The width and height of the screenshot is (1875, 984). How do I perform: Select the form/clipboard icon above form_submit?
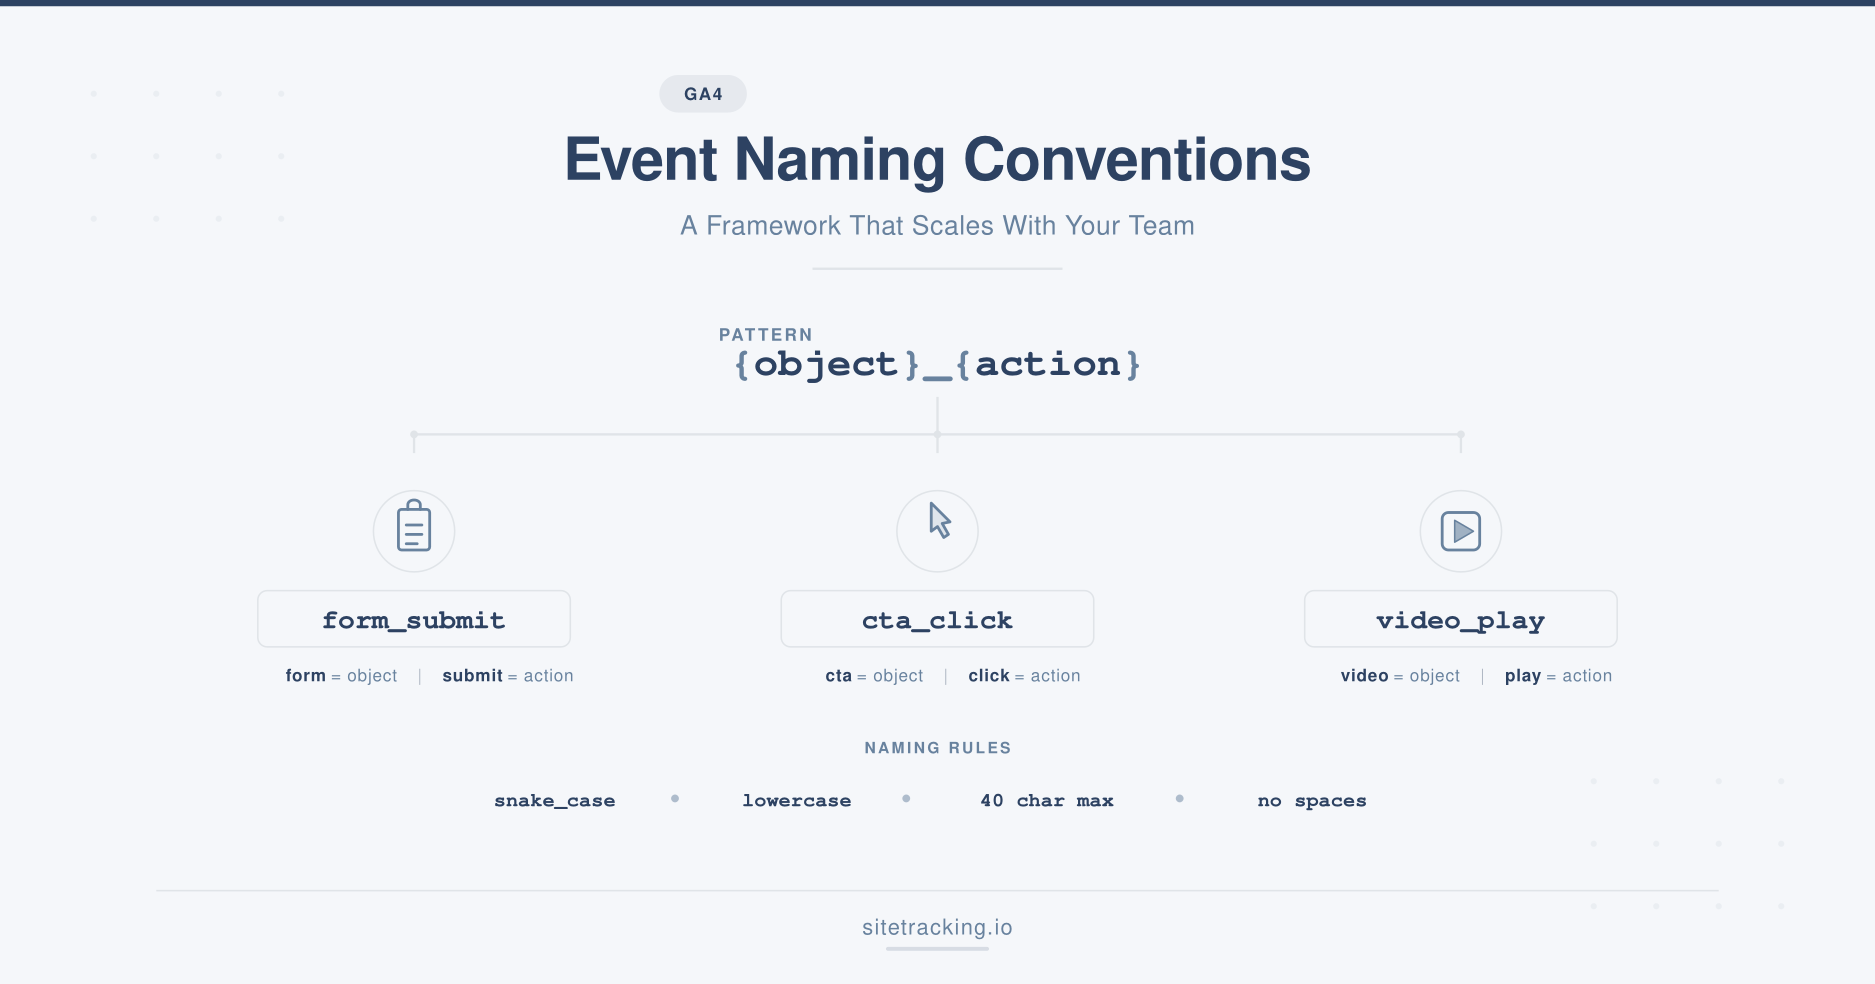click(x=413, y=530)
